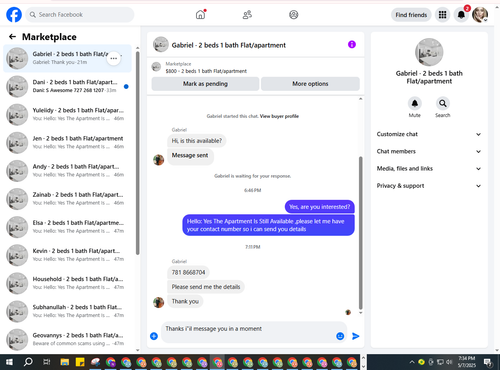500x370 pixels.
Task: Open Windows action center notifications
Action: (488, 362)
